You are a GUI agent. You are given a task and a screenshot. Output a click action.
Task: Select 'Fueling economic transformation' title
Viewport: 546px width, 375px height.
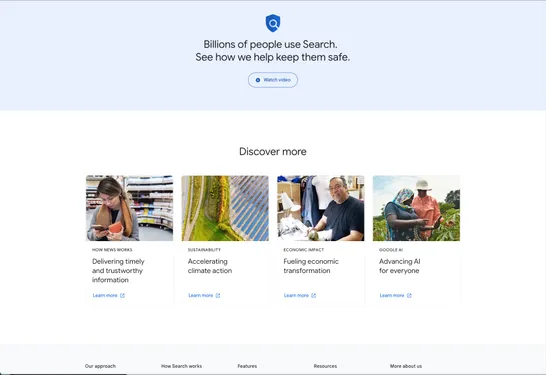pyautogui.click(x=311, y=266)
